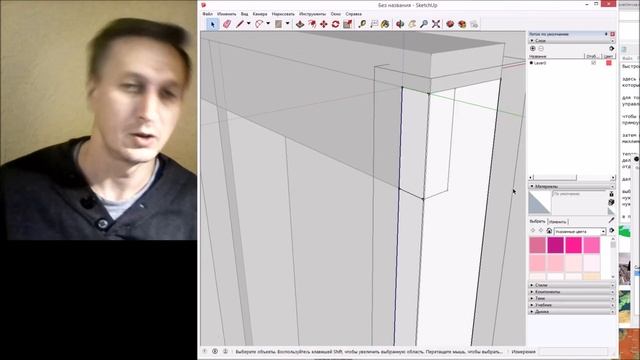
Task: Select the Move tool
Action: [324, 24]
